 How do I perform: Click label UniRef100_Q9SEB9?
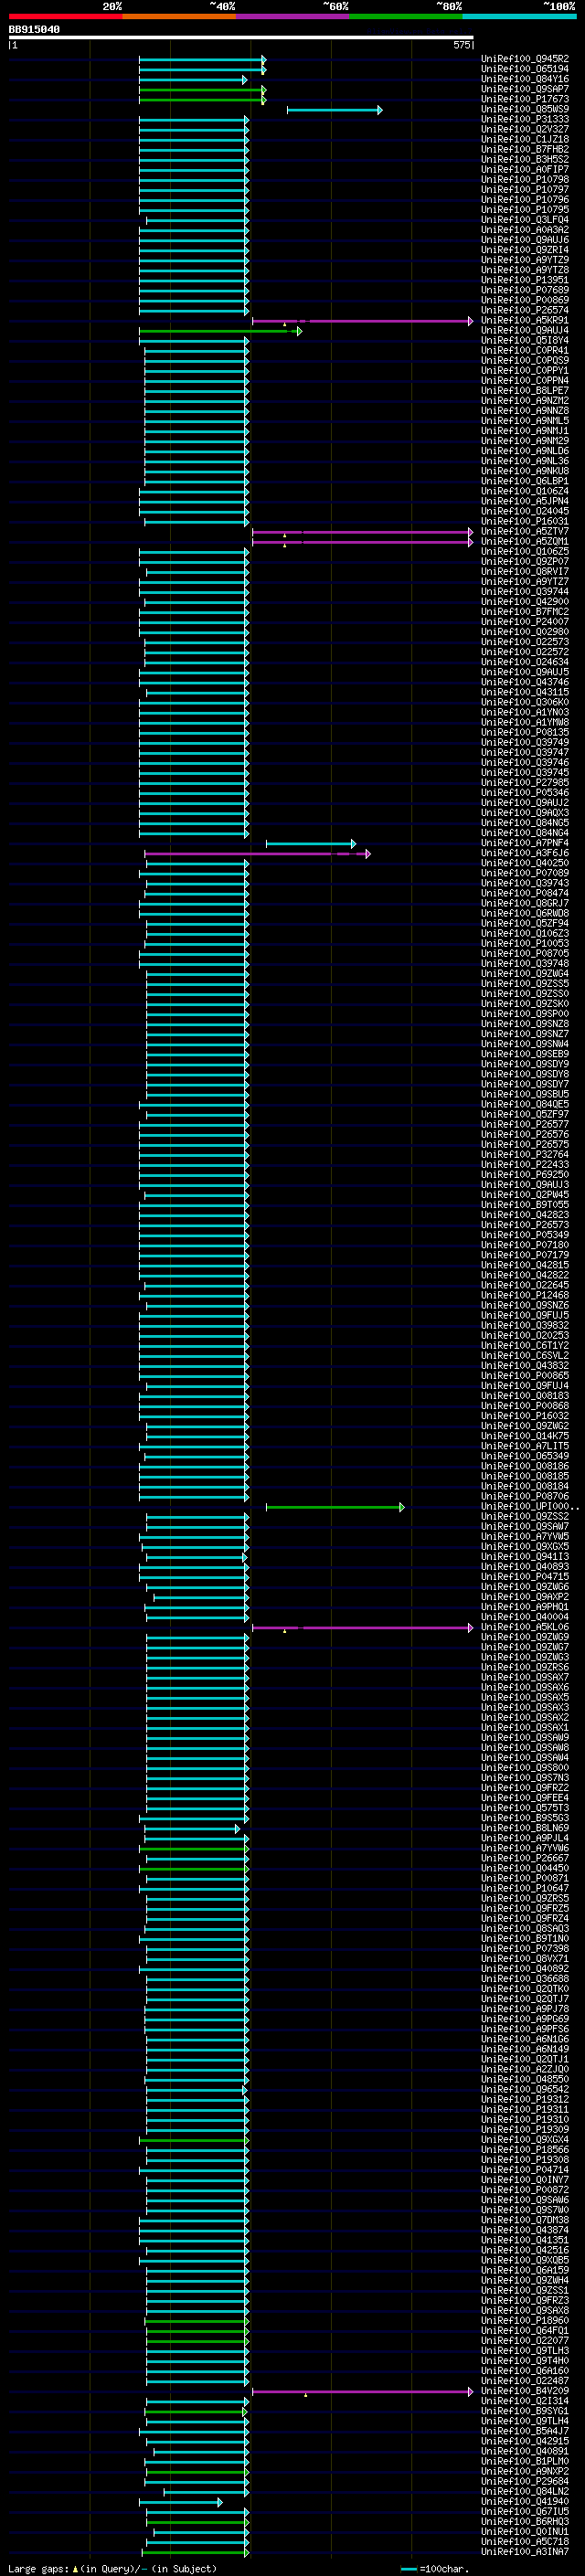[511, 1054]
